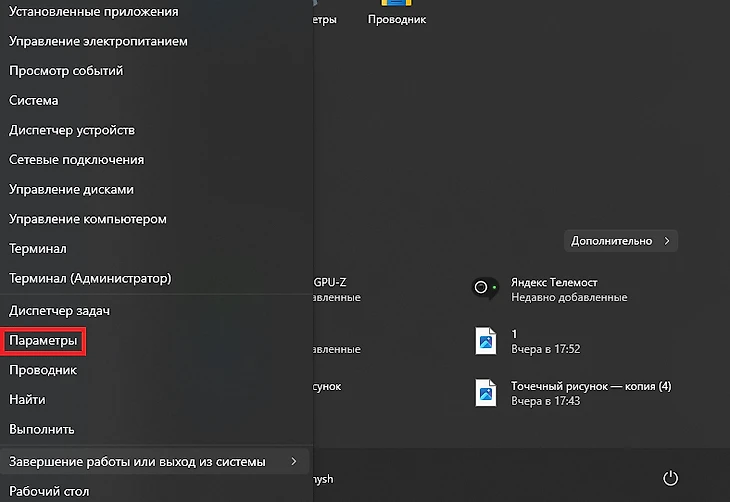730x502 pixels.
Task: Open Система from the menu
Action: [34, 101]
